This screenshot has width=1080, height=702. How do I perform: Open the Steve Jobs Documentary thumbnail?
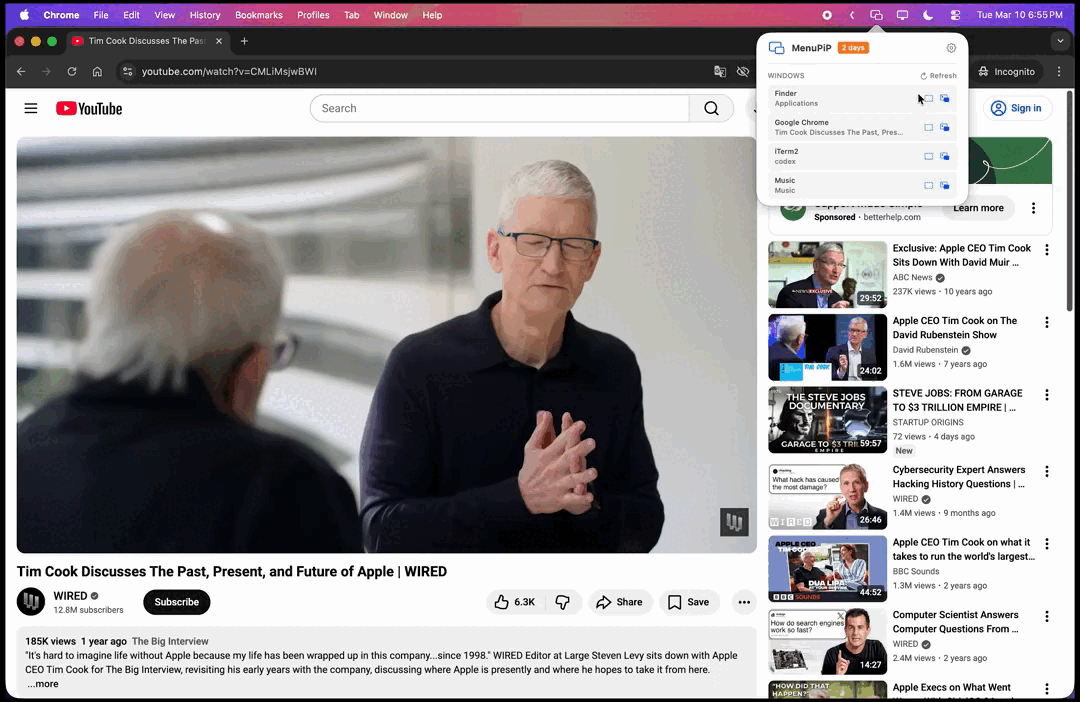coord(827,420)
